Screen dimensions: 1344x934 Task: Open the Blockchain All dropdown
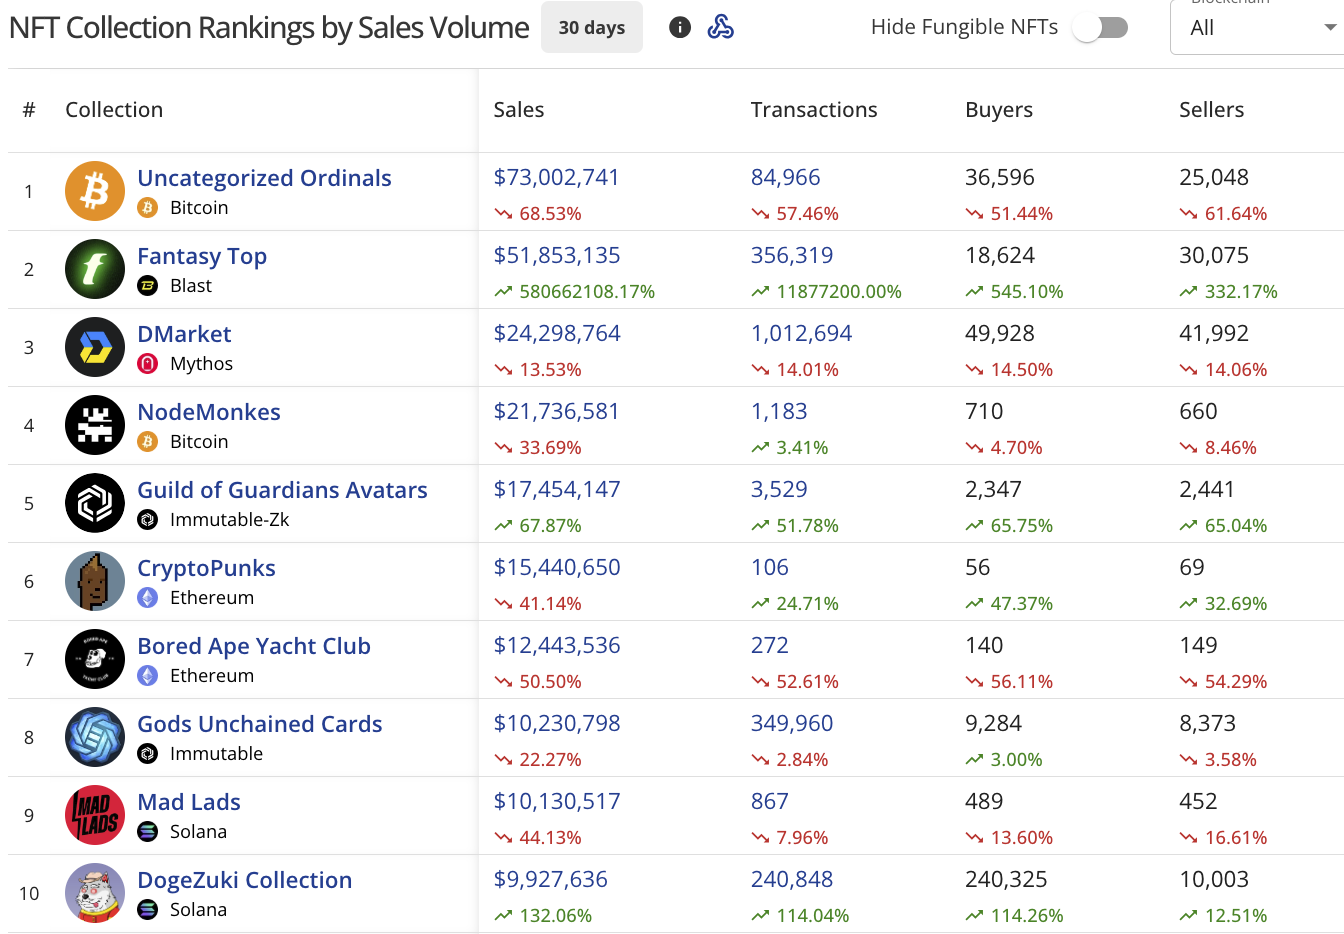pos(1257,27)
